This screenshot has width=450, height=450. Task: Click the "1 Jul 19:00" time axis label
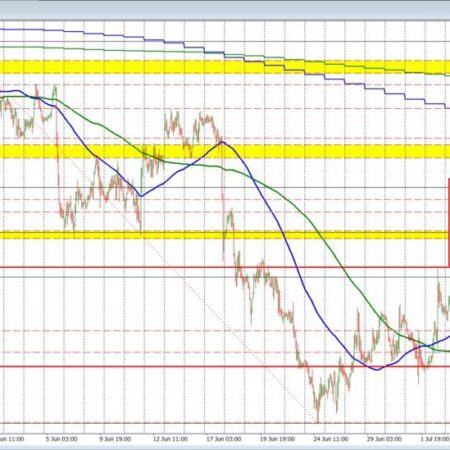click(435, 439)
